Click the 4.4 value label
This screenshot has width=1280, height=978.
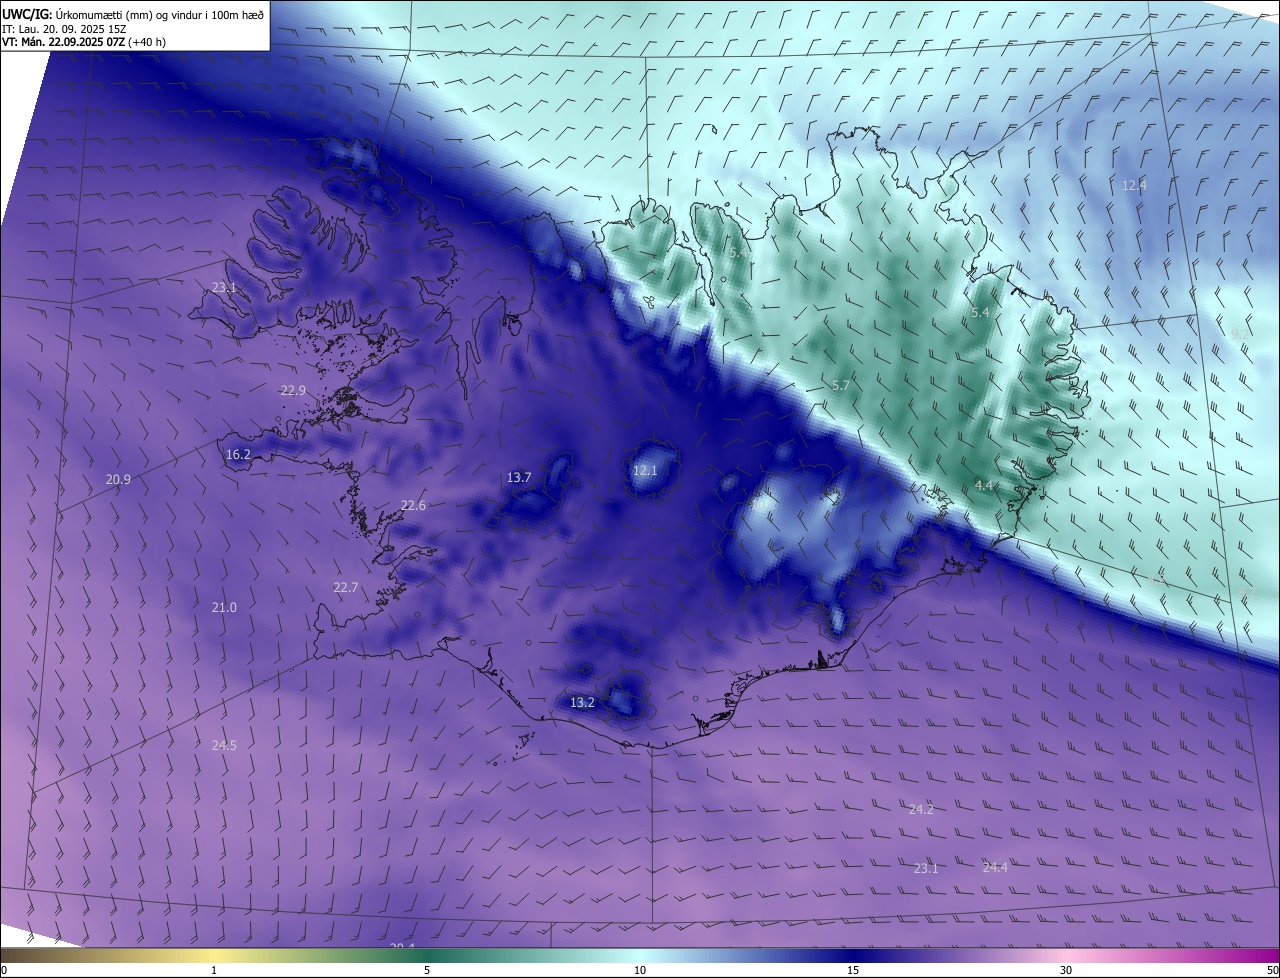point(983,485)
